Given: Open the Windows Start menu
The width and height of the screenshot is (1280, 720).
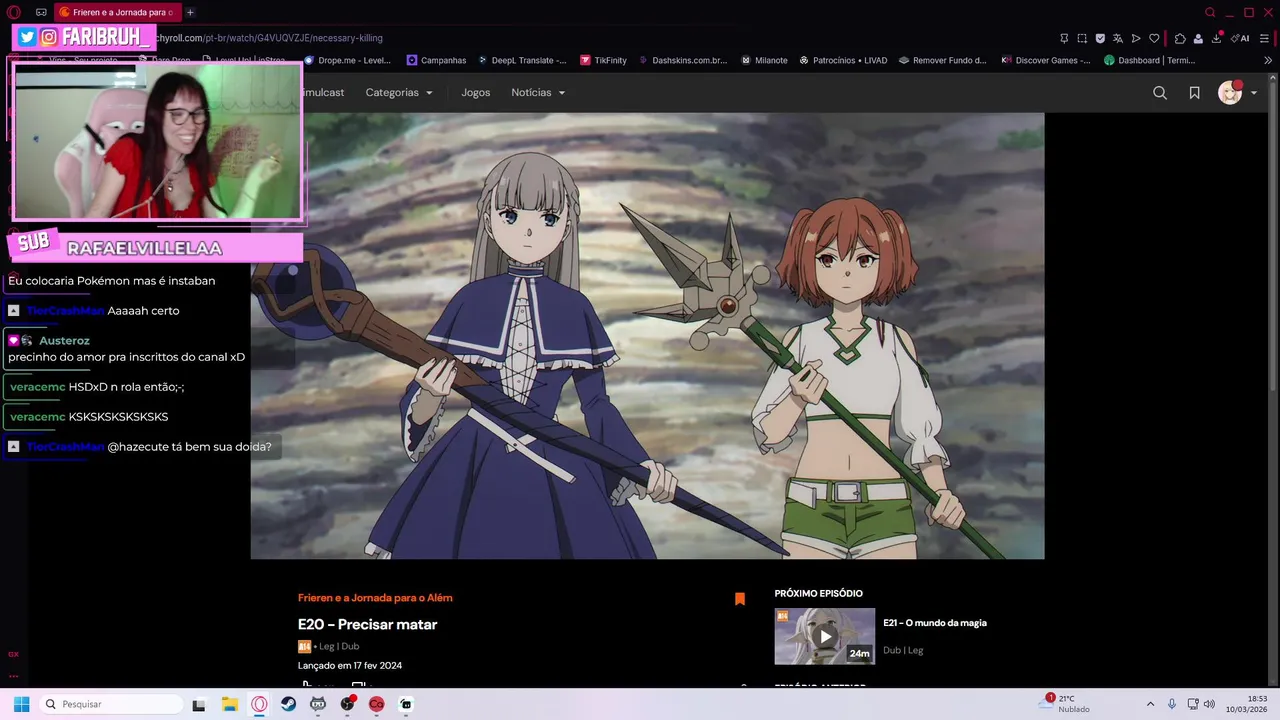Looking at the screenshot, I should (21, 704).
